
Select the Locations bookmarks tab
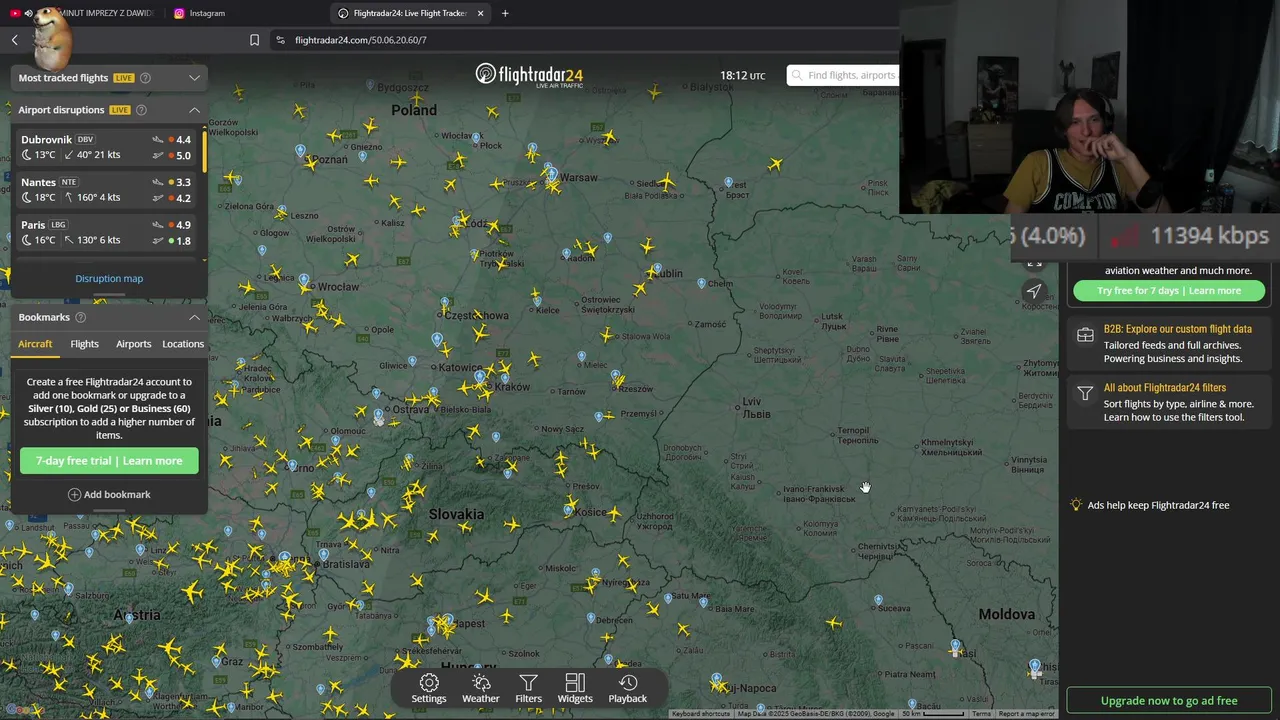pos(183,344)
